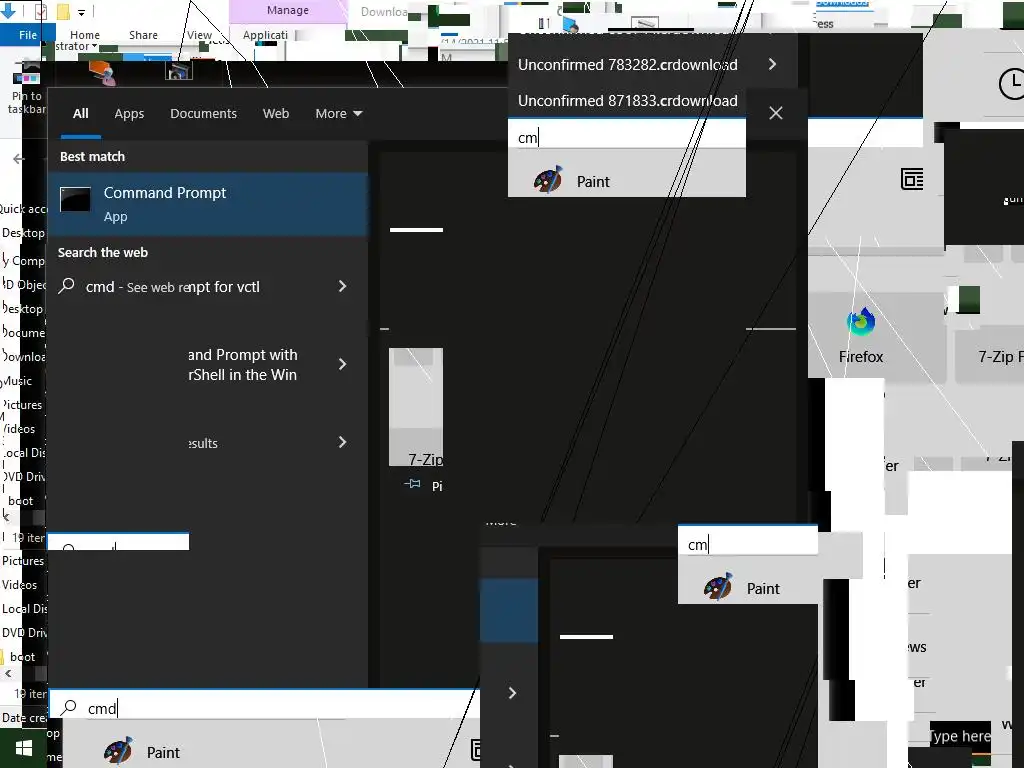
Task: Click the 7-Zip thumbnail in search preview
Action: 416,406
